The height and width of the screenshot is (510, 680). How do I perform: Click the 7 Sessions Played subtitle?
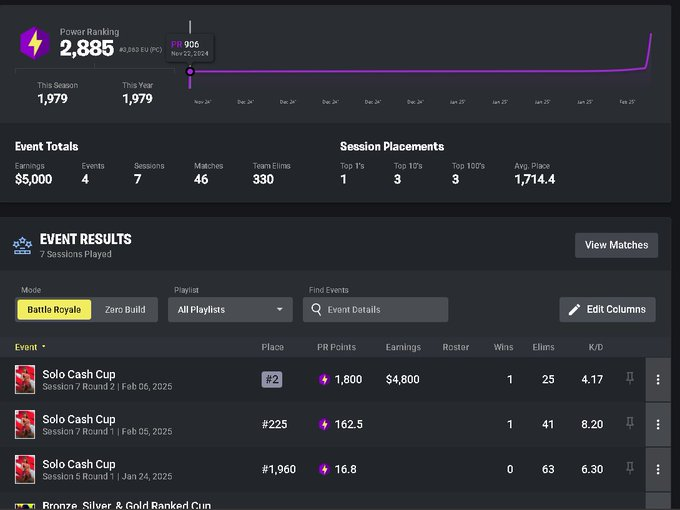(x=75, y=254)
